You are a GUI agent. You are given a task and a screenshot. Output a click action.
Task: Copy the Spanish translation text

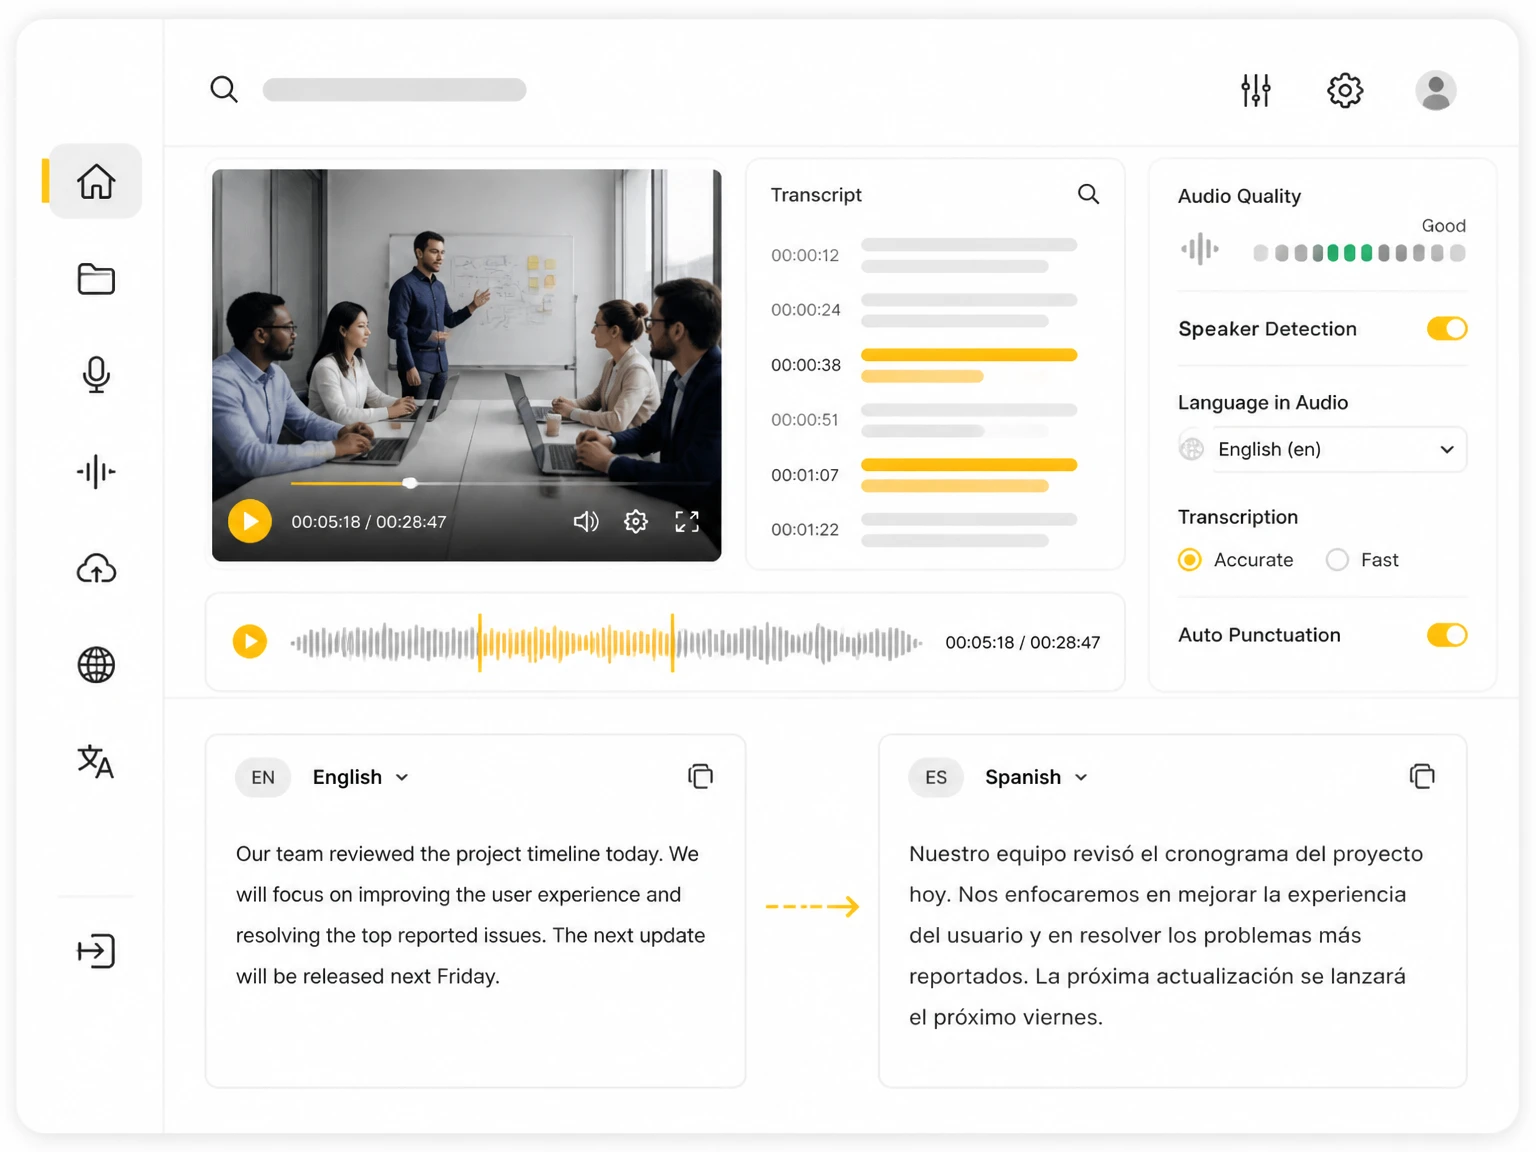click(1422, 776)
